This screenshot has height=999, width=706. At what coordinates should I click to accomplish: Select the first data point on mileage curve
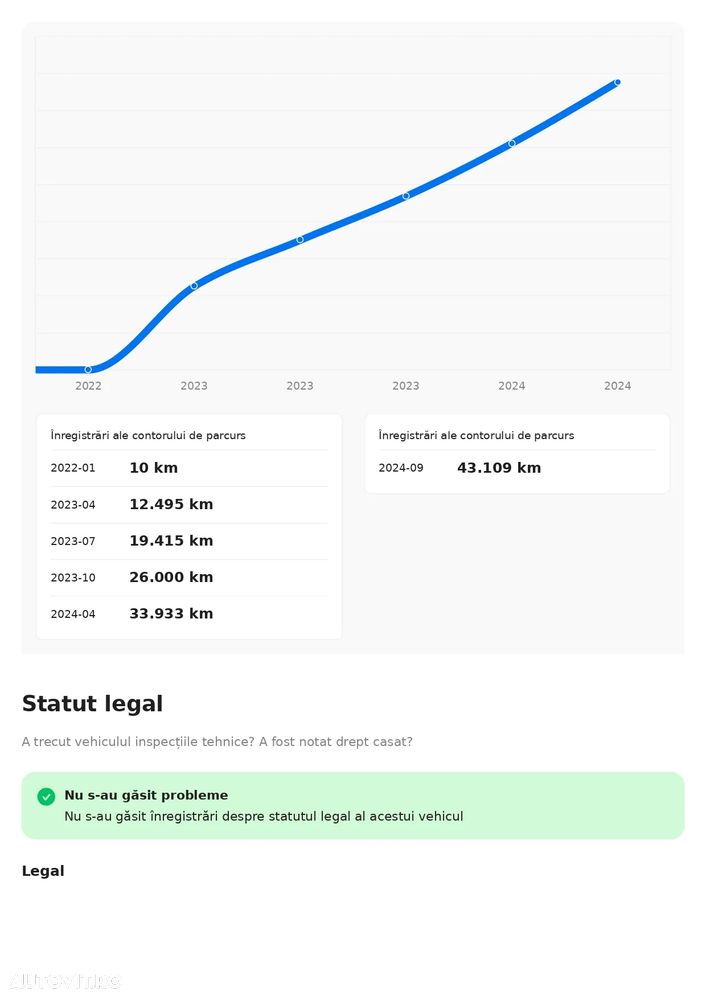coord(88,370)
